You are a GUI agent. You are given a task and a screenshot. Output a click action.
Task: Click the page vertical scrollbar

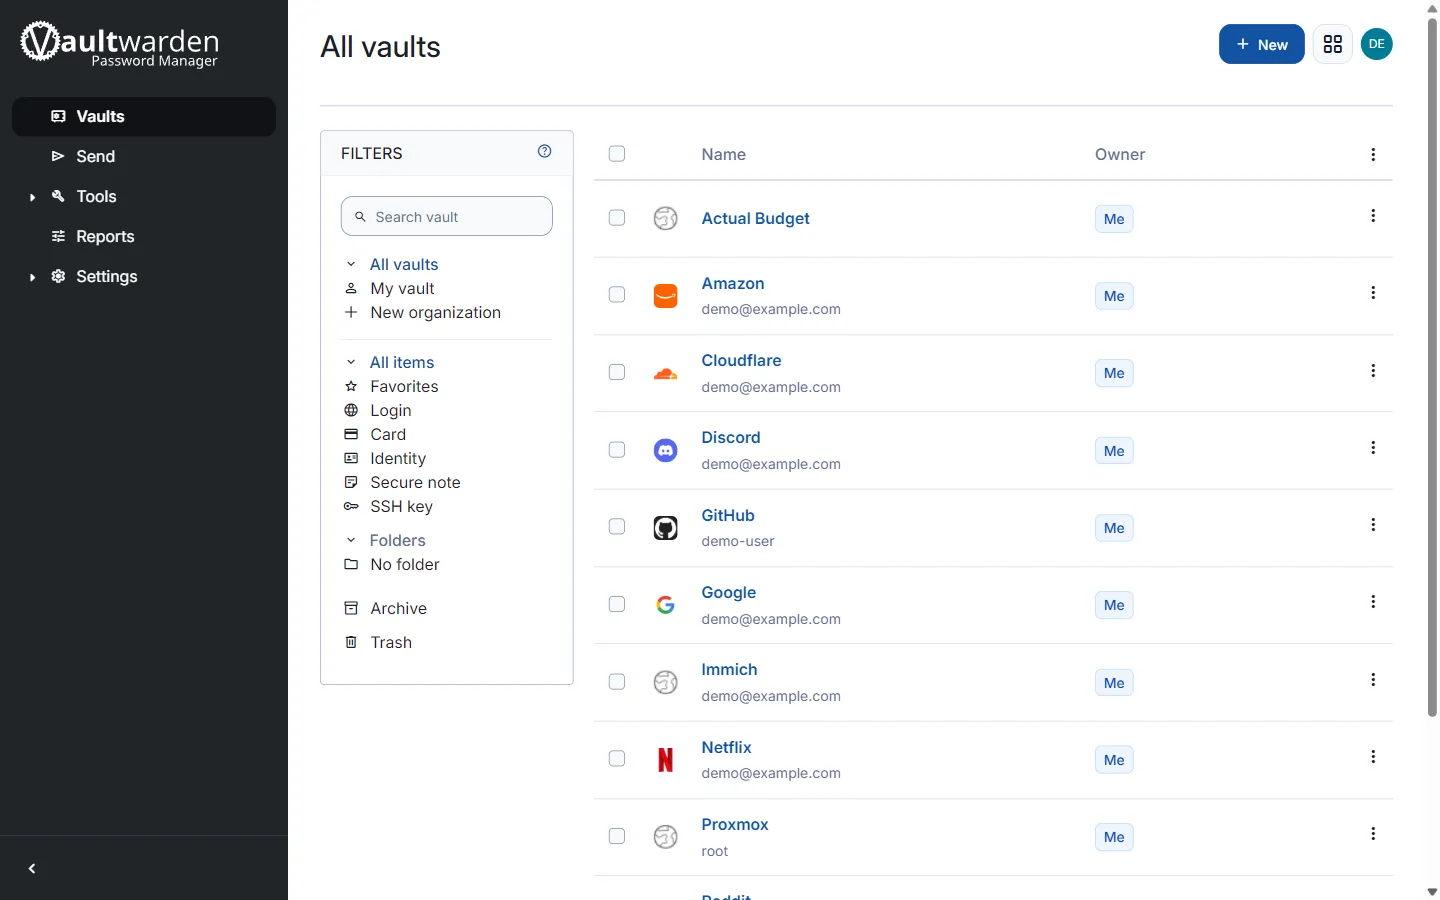tap(1432, 367)
